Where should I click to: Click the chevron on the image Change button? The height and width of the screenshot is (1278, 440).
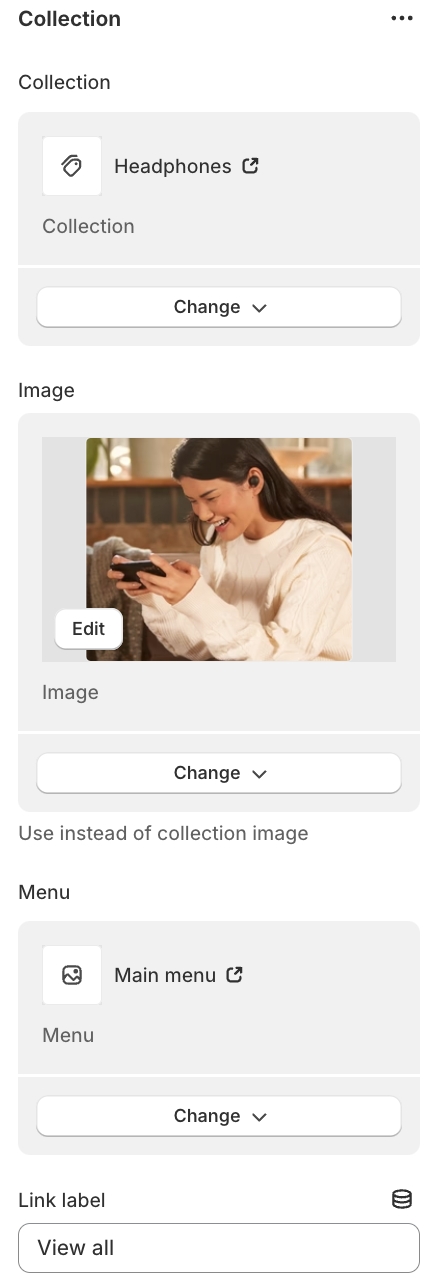pos(260,774)
